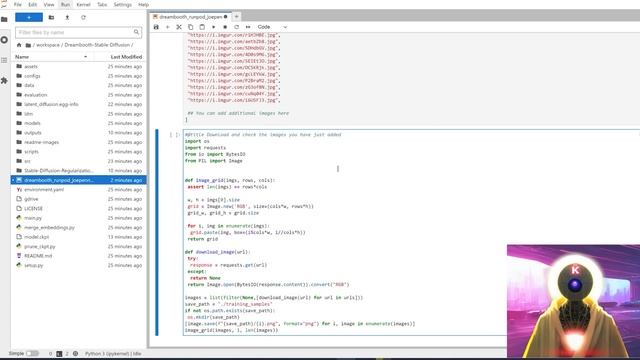Cut the selected cell with scissors icon
Screen dimensions: 640x360
click(x=179, y=27)
